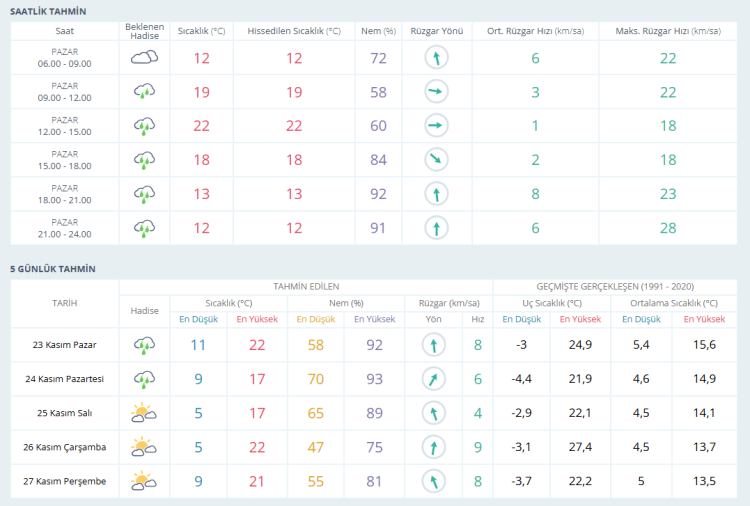Click the wind direction arrow for 18.00 - 21.00
Image resolution: width=750 pixels, height=506 pixels.
[x=436, y=194]
